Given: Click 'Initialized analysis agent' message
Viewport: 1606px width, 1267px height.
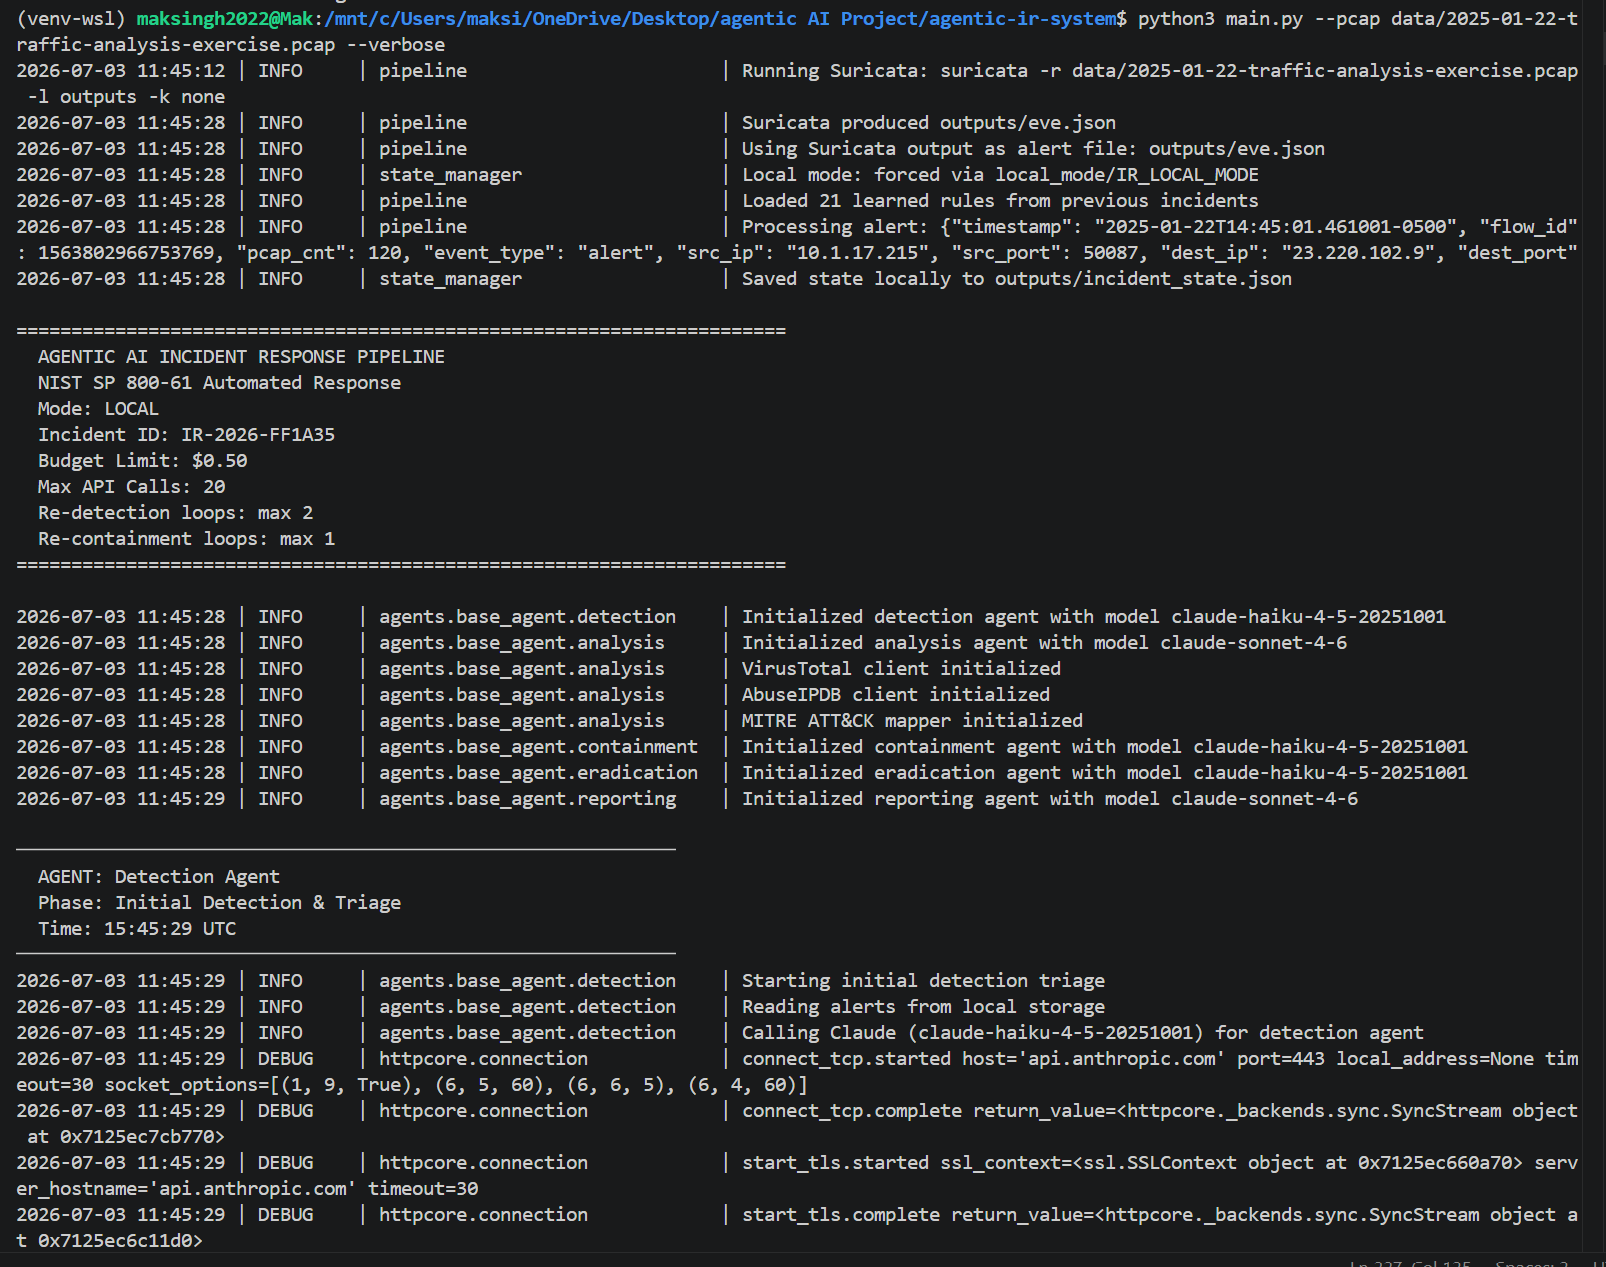Looking at the screenshot, I should click(1044, 643).
